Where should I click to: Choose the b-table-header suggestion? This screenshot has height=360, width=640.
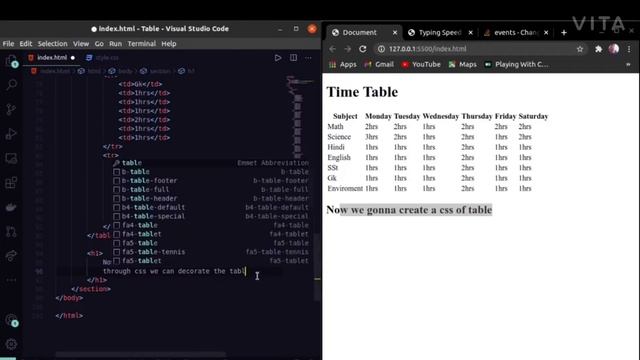point(211,199)
